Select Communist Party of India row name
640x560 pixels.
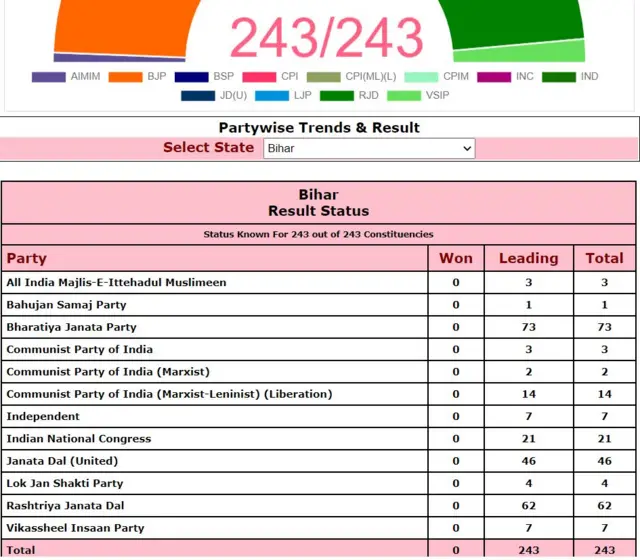pos(80,349)
